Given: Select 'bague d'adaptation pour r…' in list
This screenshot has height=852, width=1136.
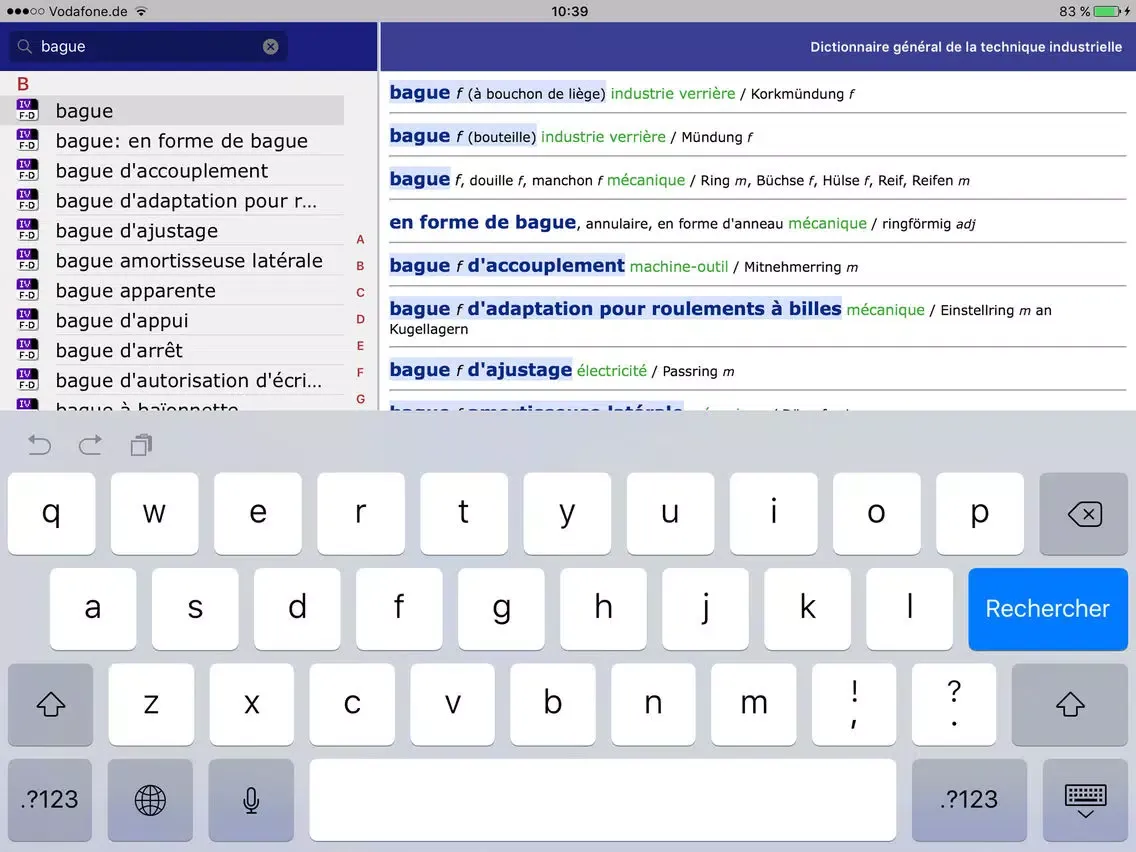Looking at the screenshot, I should pos(172,200).
